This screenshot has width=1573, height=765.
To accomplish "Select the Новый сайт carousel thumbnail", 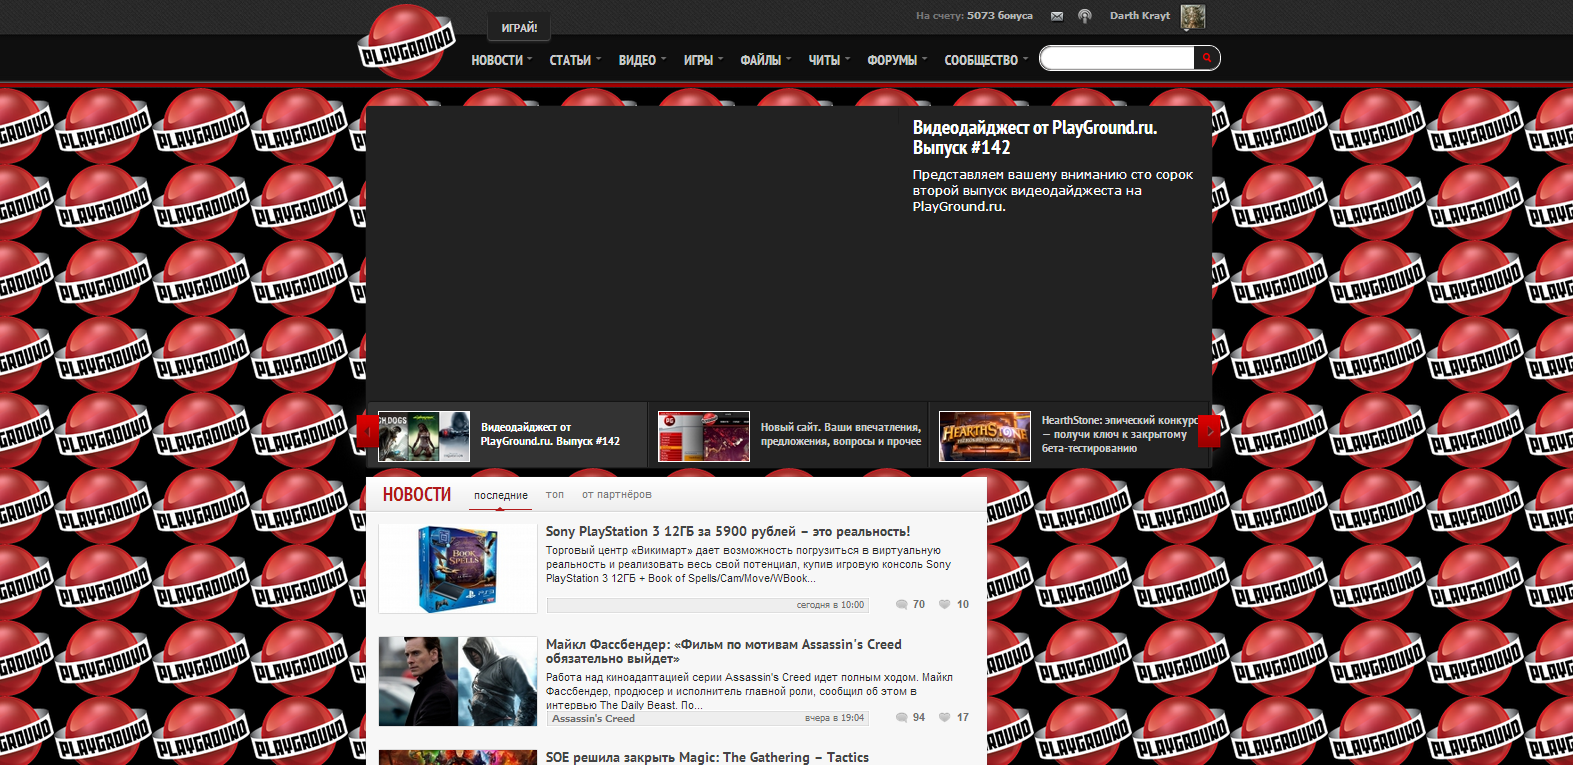I will pos(704,437).
